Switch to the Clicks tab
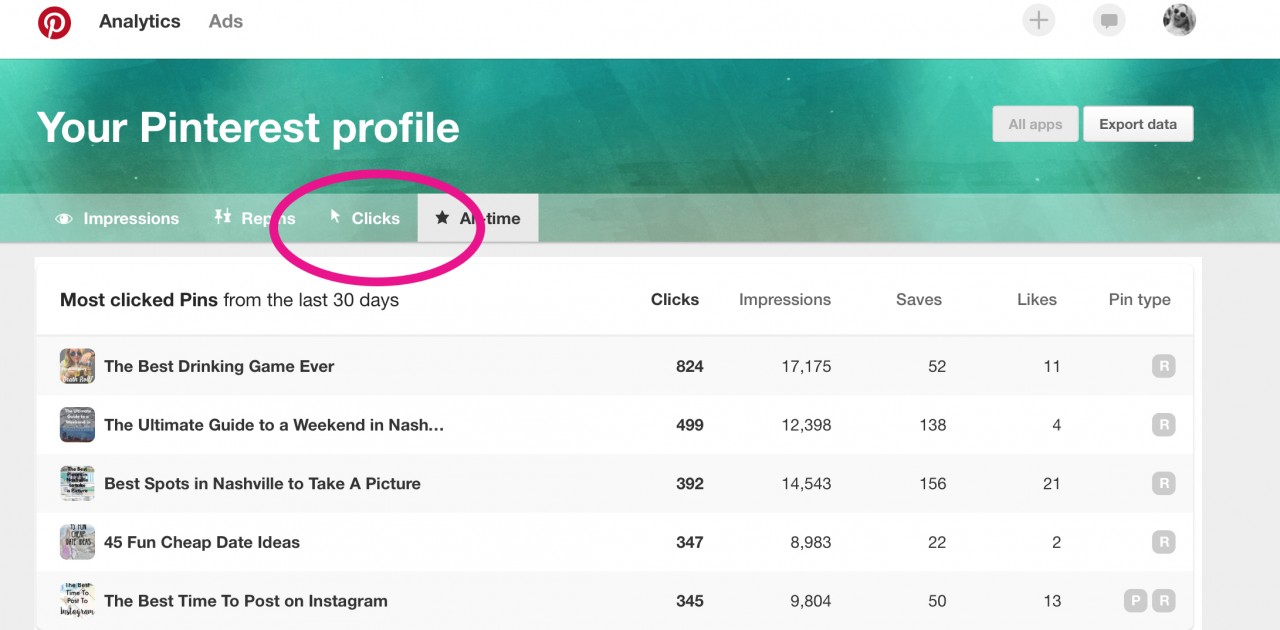The width and height of the screenshot is (1280, 630). (365, 218)
